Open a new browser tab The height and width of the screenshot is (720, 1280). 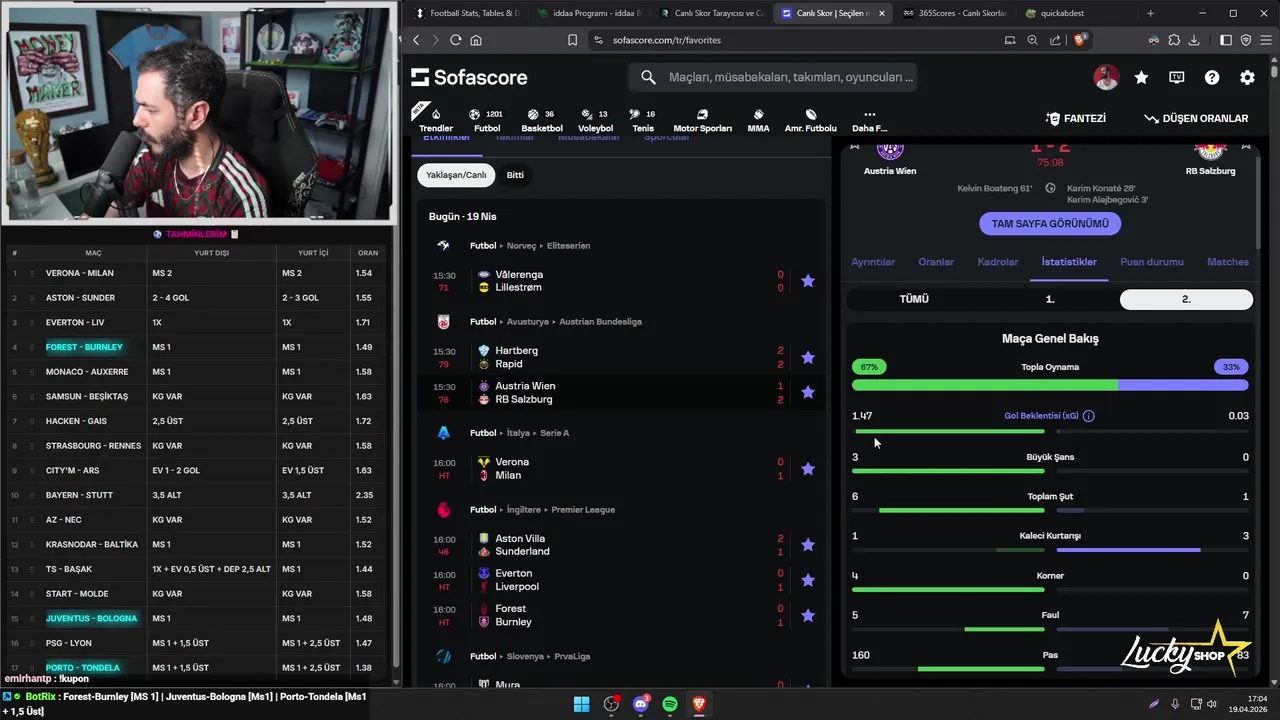point(1150,13)
